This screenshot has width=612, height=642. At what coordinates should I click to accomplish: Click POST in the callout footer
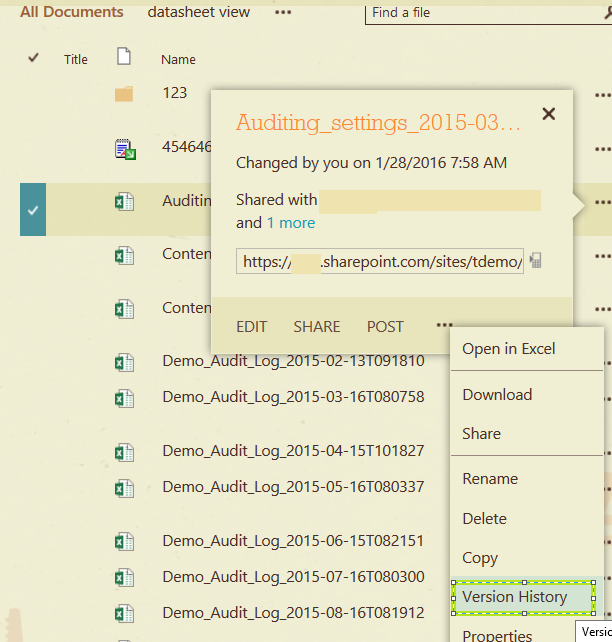pos(385,327)
